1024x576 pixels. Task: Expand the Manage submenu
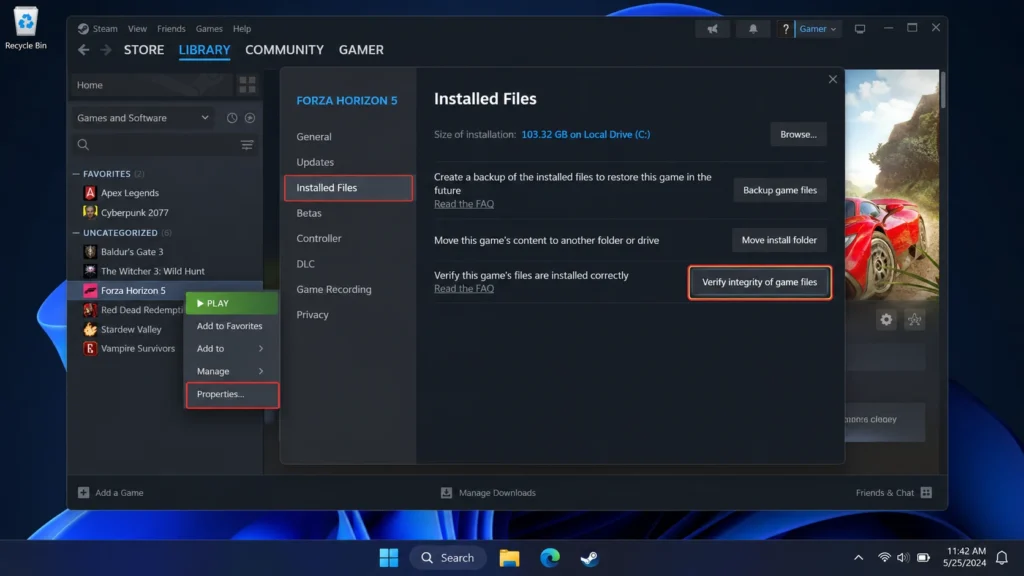(232, 371)
